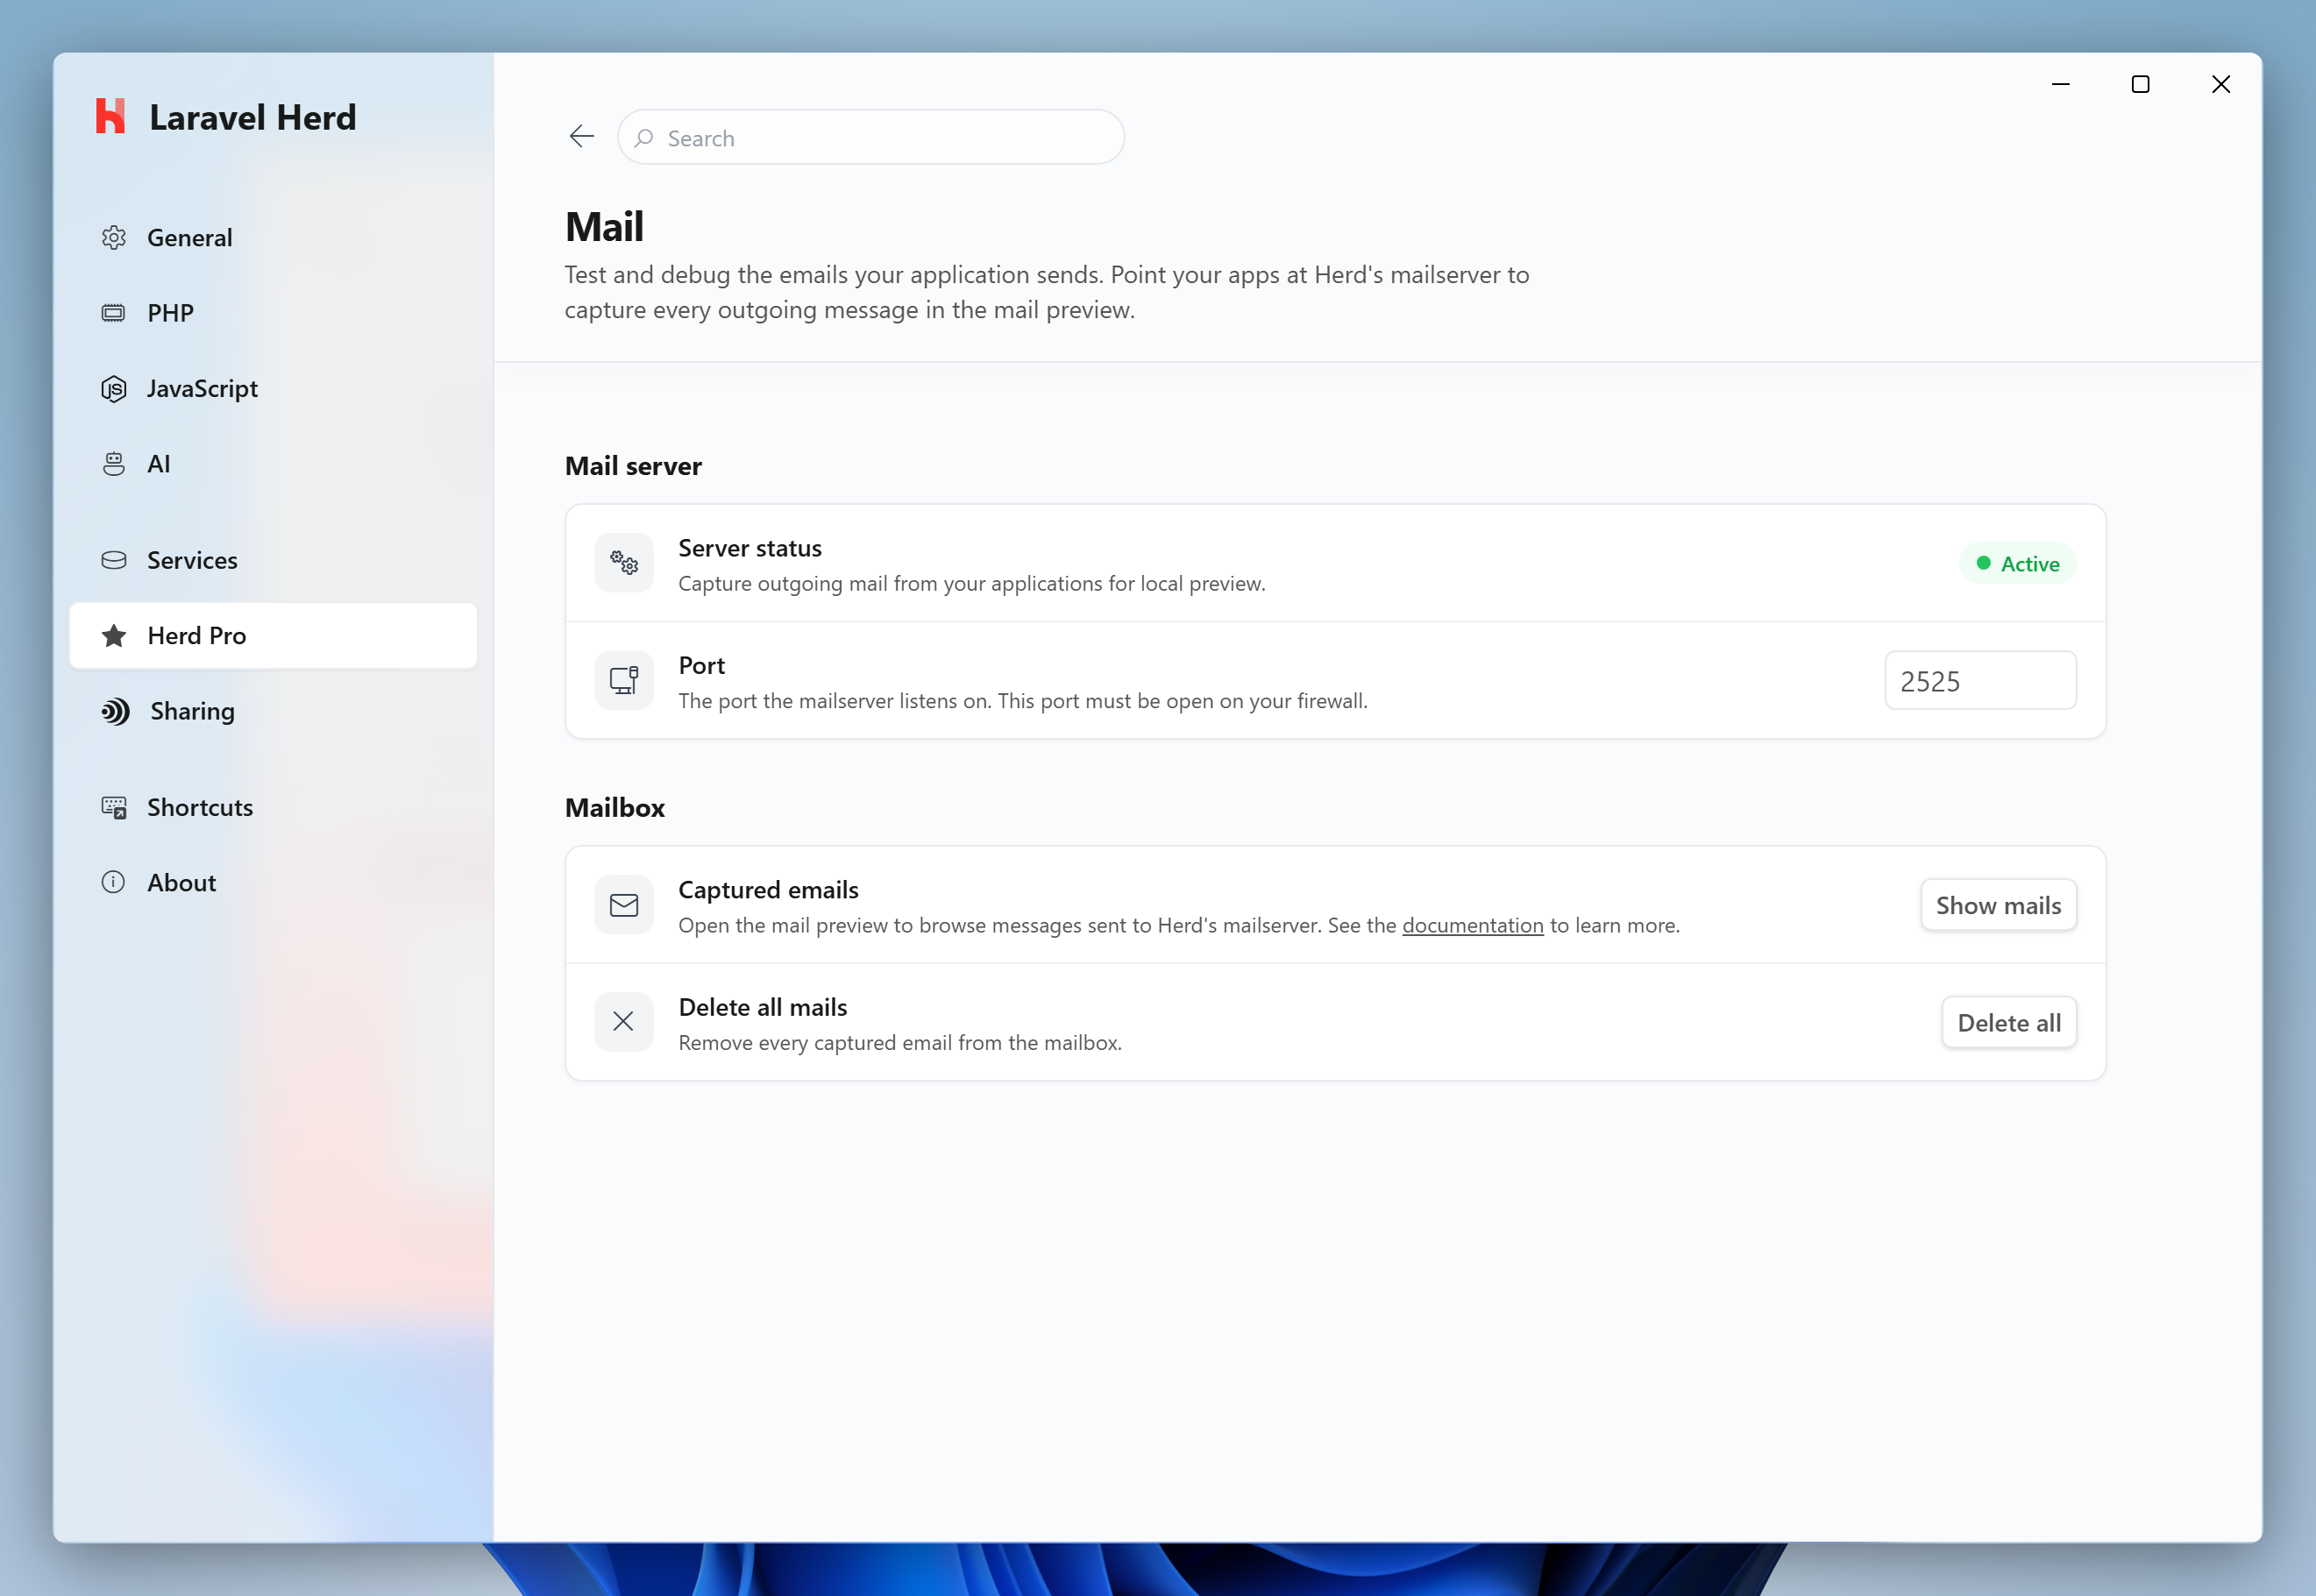Switch to the JavaScript section
The image size is (2316, 1596).
point(274,389)
